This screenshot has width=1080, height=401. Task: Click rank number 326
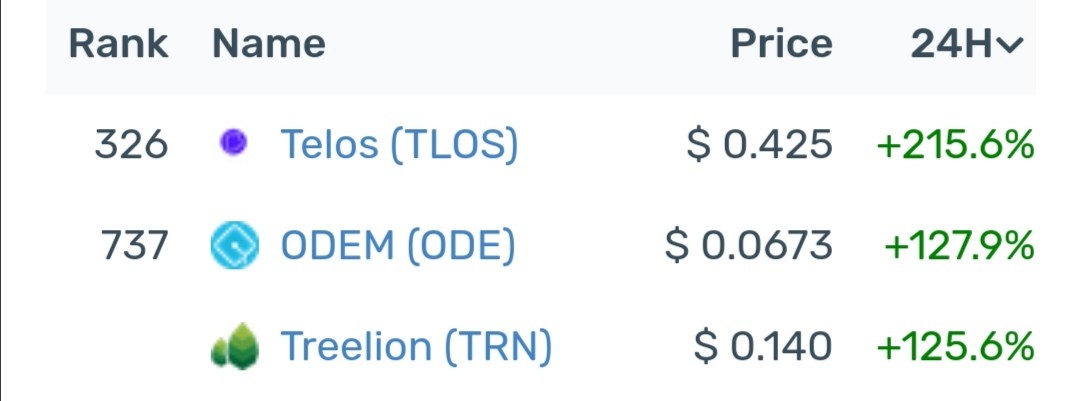[x=131, y=145]
